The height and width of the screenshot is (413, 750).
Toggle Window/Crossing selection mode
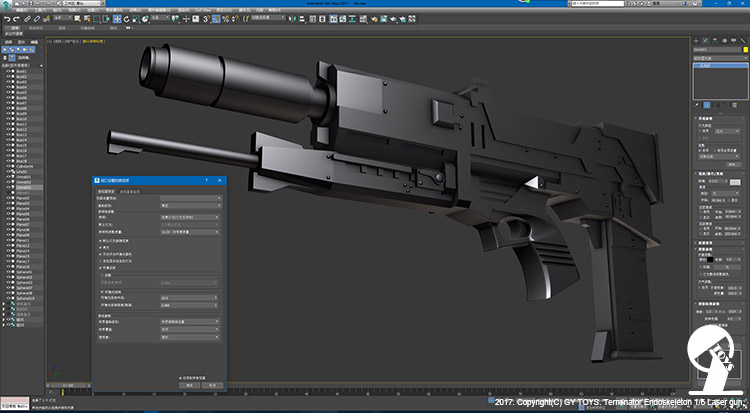106,19
